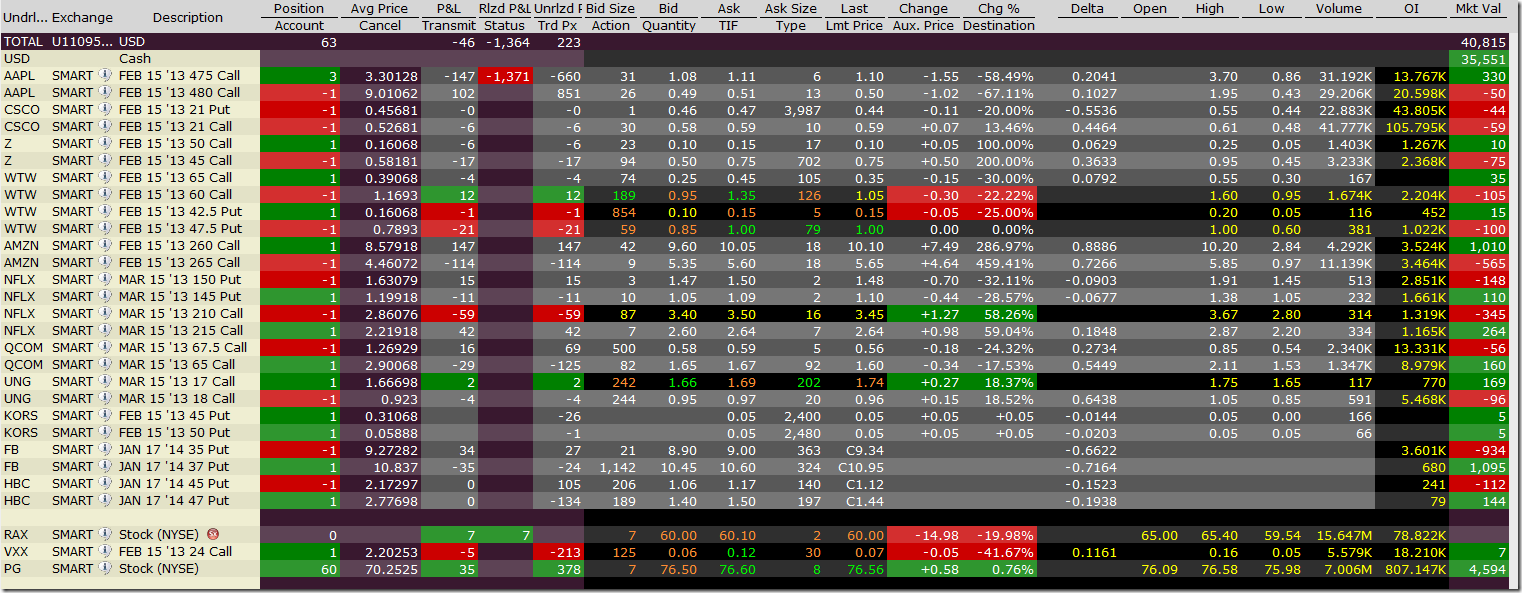This screenshot has width=1522, height=593.
Task: Select the info icon on WTW 65 Call row
Action: [105, 178]
